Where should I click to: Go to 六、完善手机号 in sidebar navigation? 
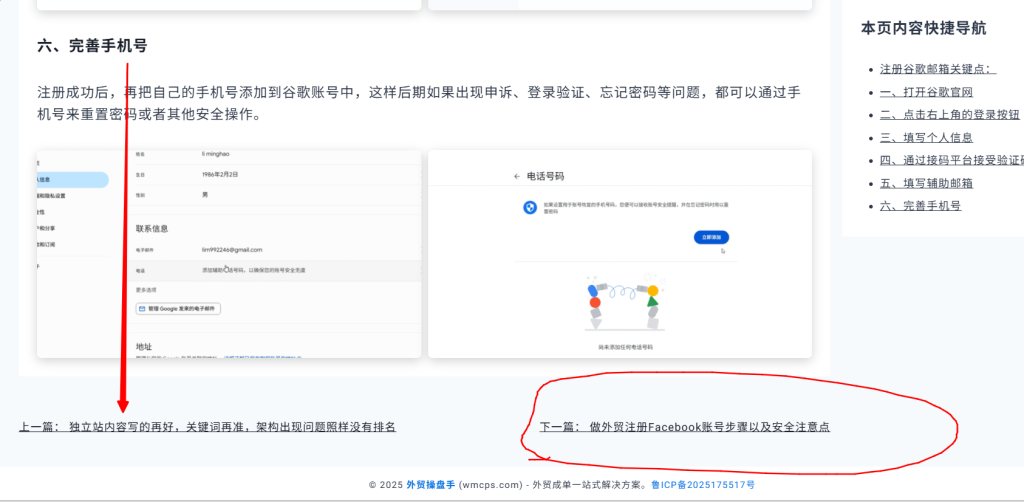[x=920, y=206]
